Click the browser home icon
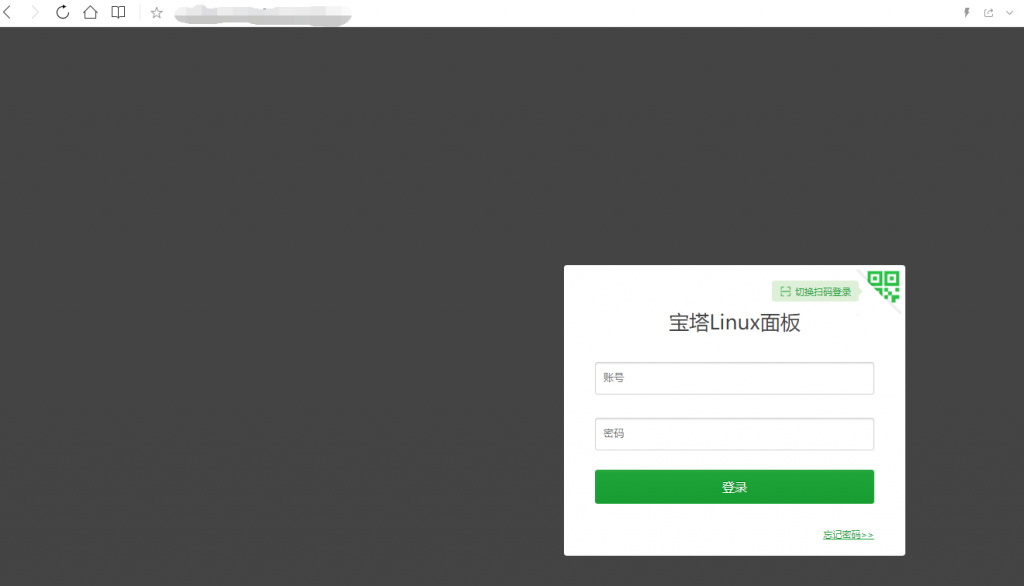1024x586 pixels. (x=89, y=13)
